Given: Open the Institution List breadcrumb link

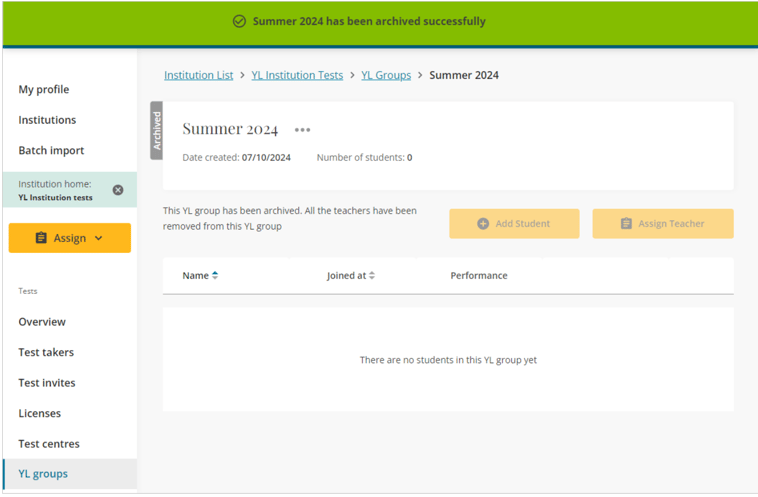Looking at the screenshot, I should click(x=198, y=75).
